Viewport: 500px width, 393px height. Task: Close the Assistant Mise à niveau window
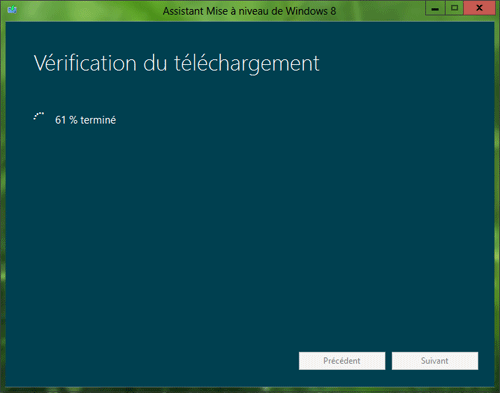(x=479, y=8)
